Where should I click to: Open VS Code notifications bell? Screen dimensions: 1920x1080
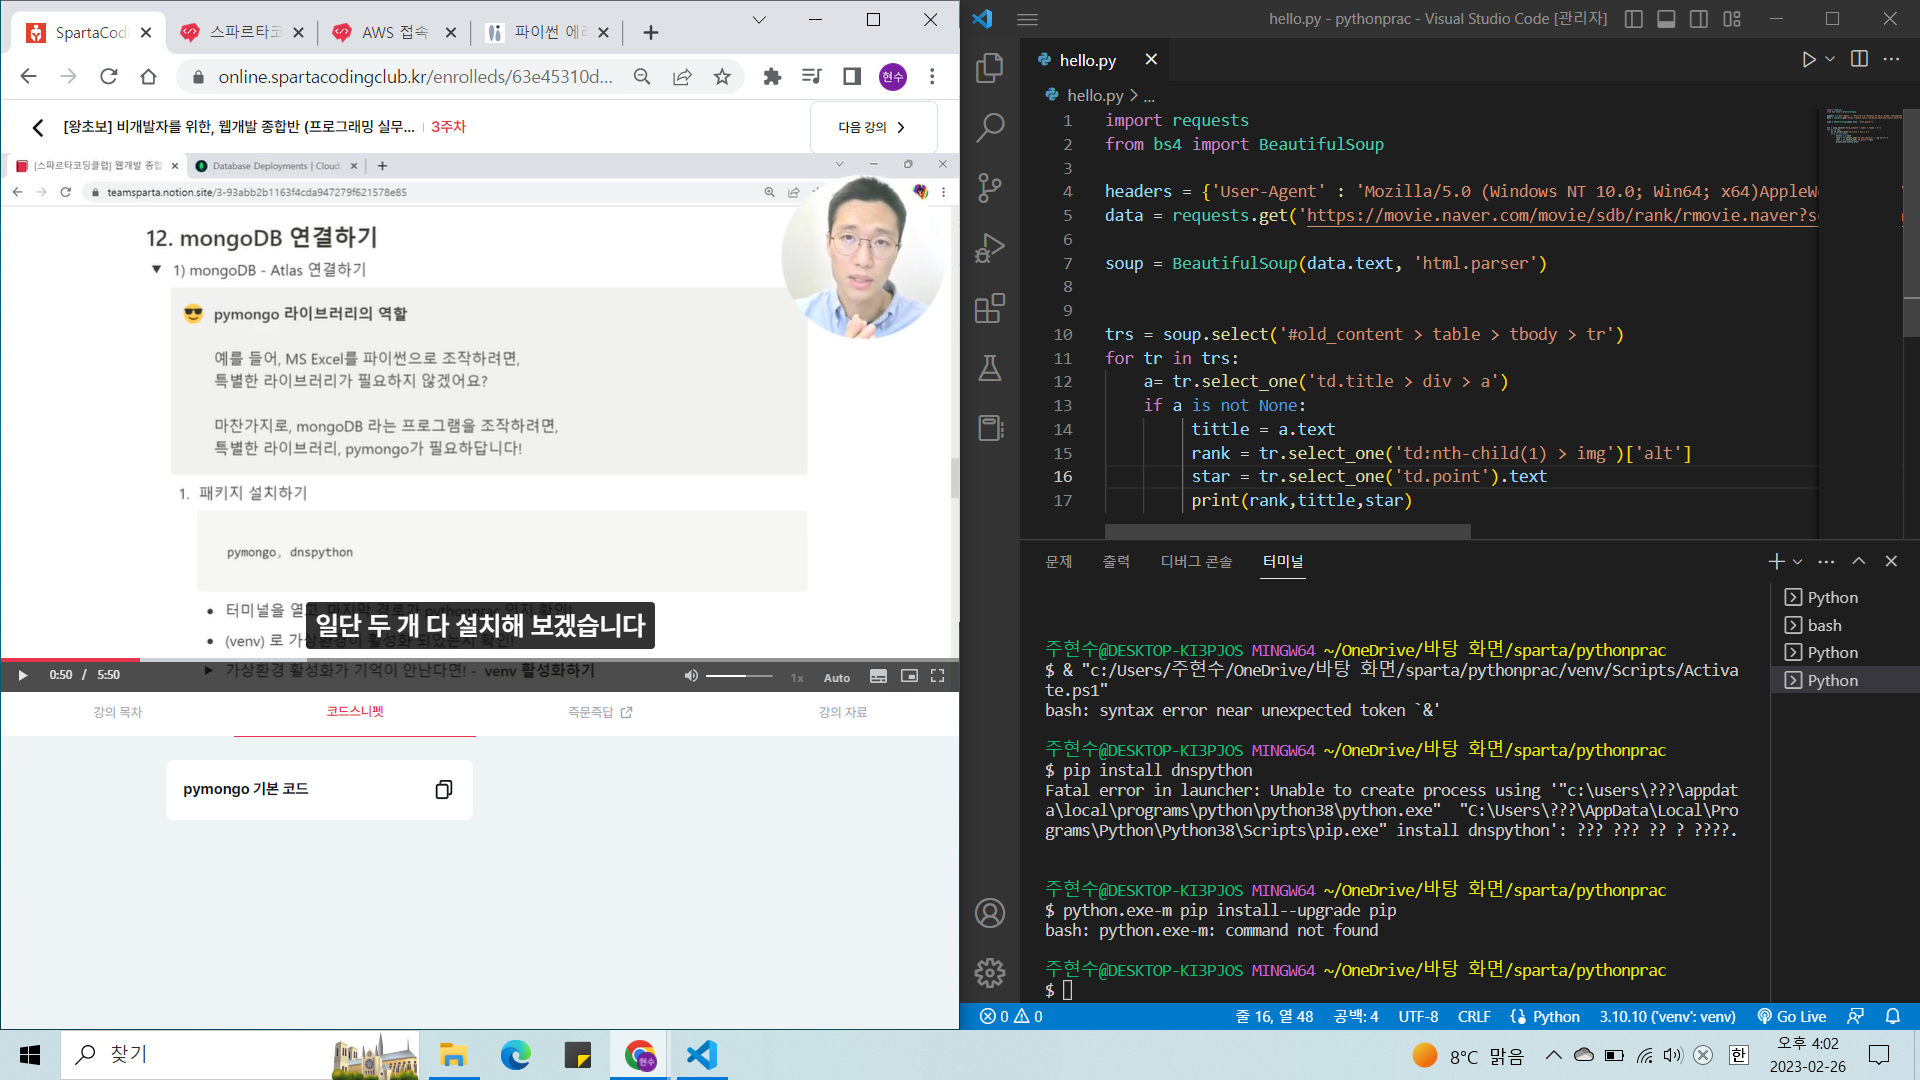(x=1893, y=1016)
